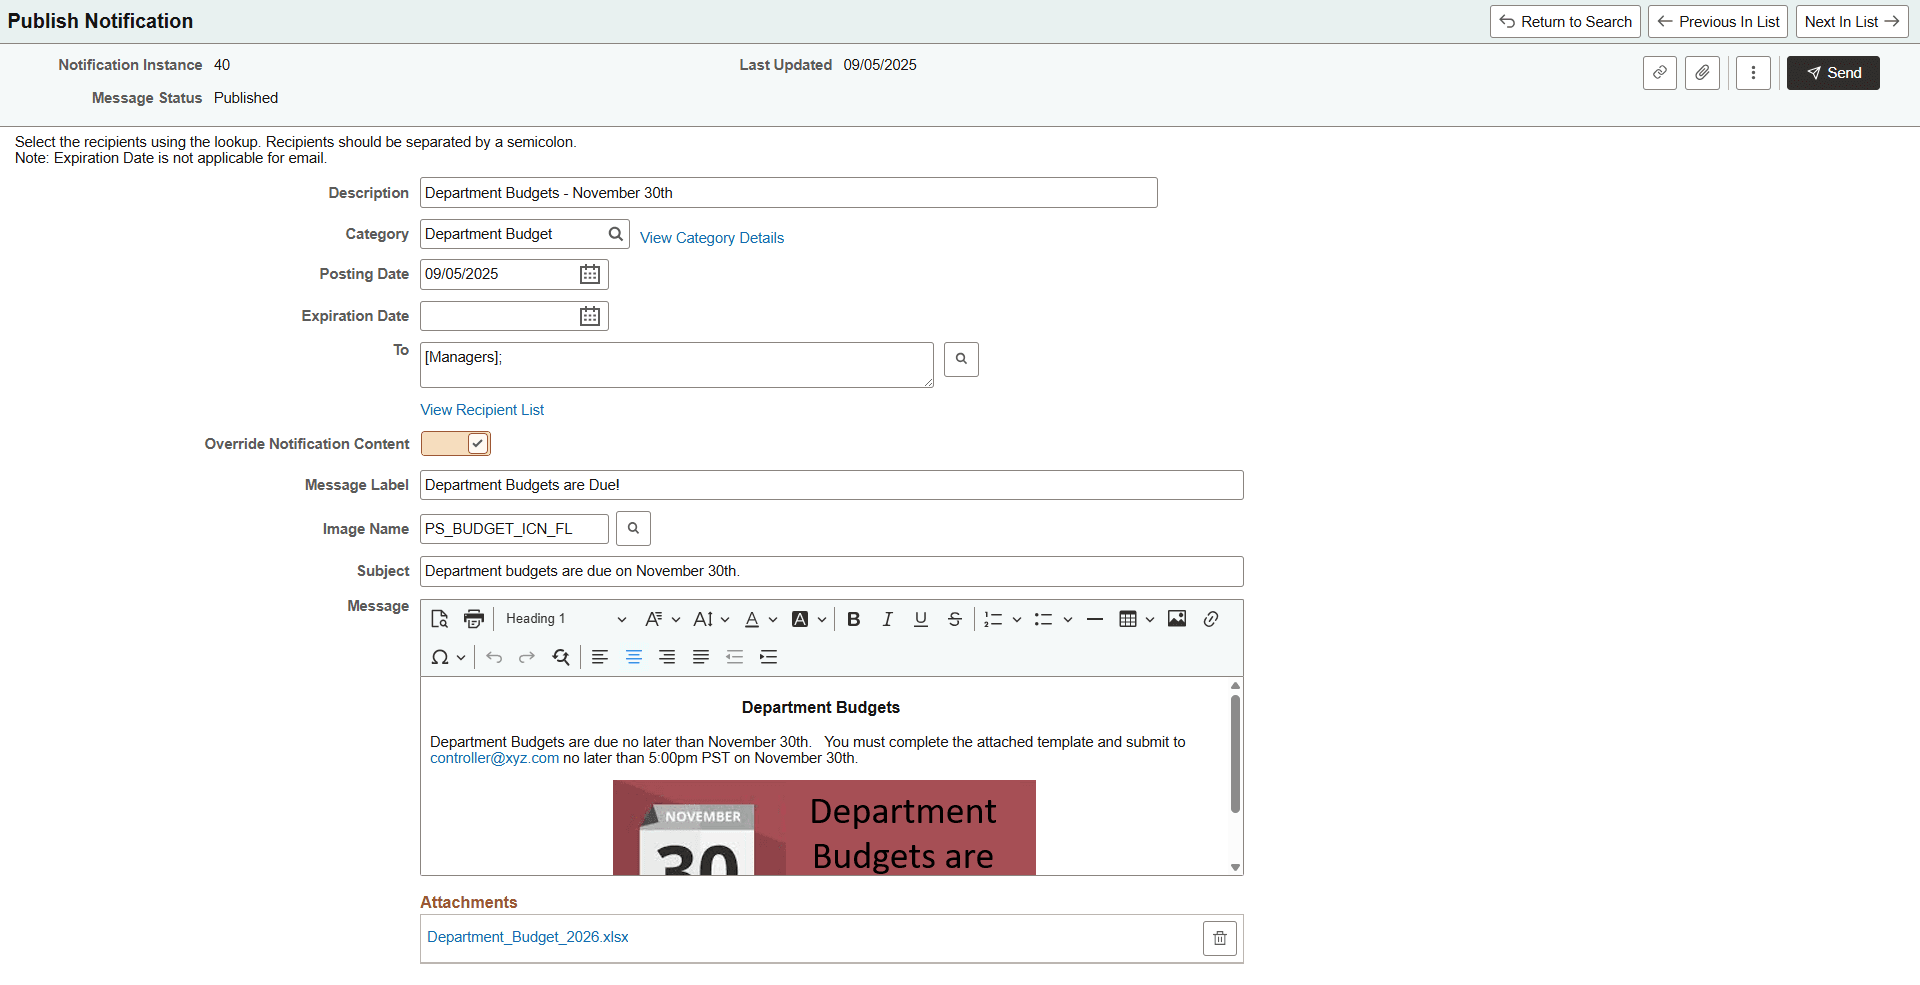Insert an image into the message

point(1176,618)
